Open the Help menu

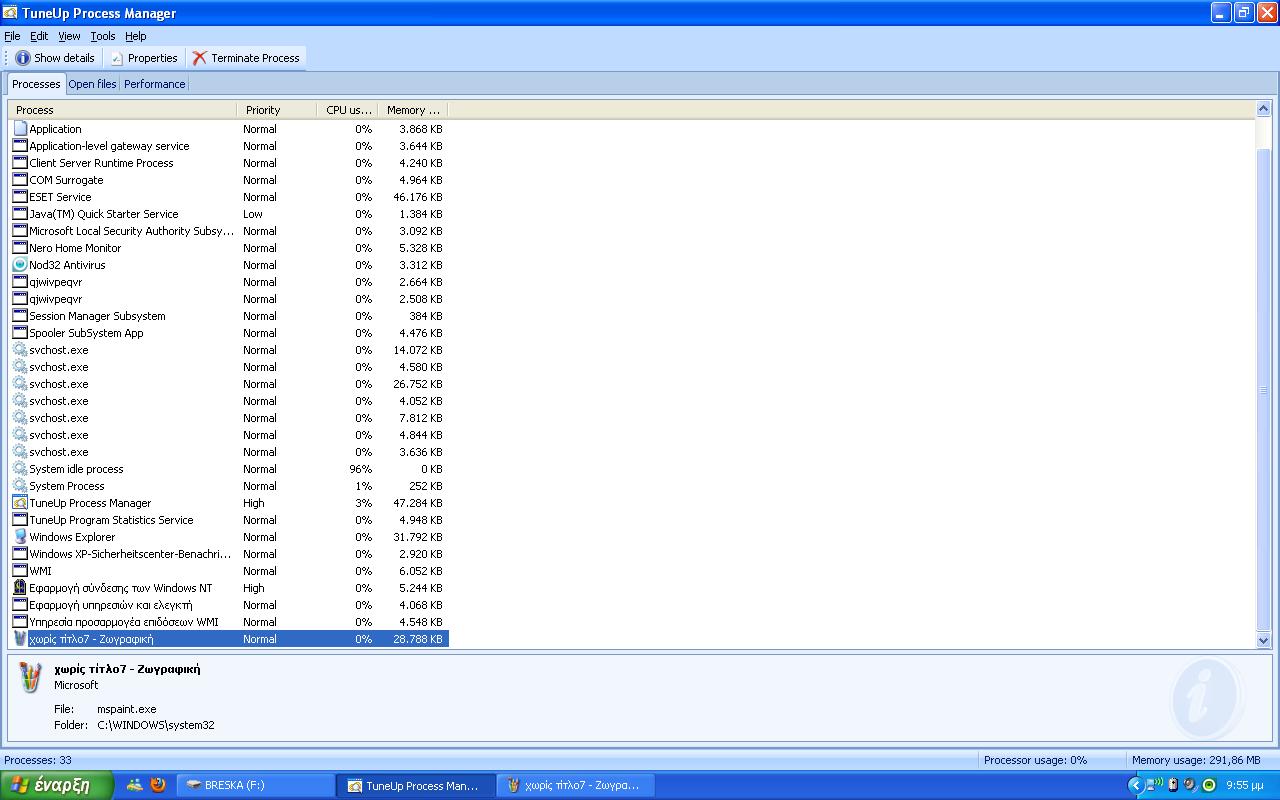coord(136,36)
